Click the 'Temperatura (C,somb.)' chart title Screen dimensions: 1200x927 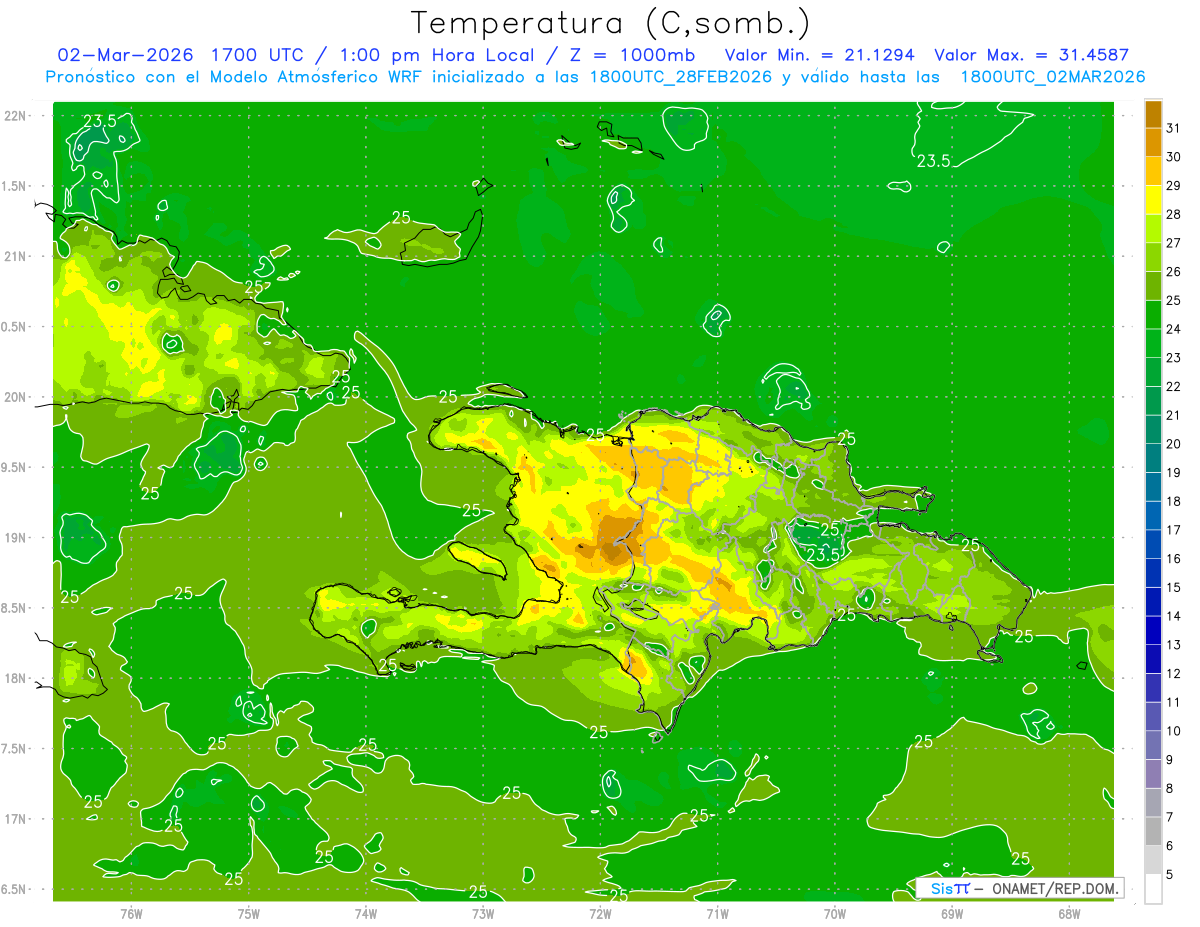pyautogui.click(x=611, y=23)
